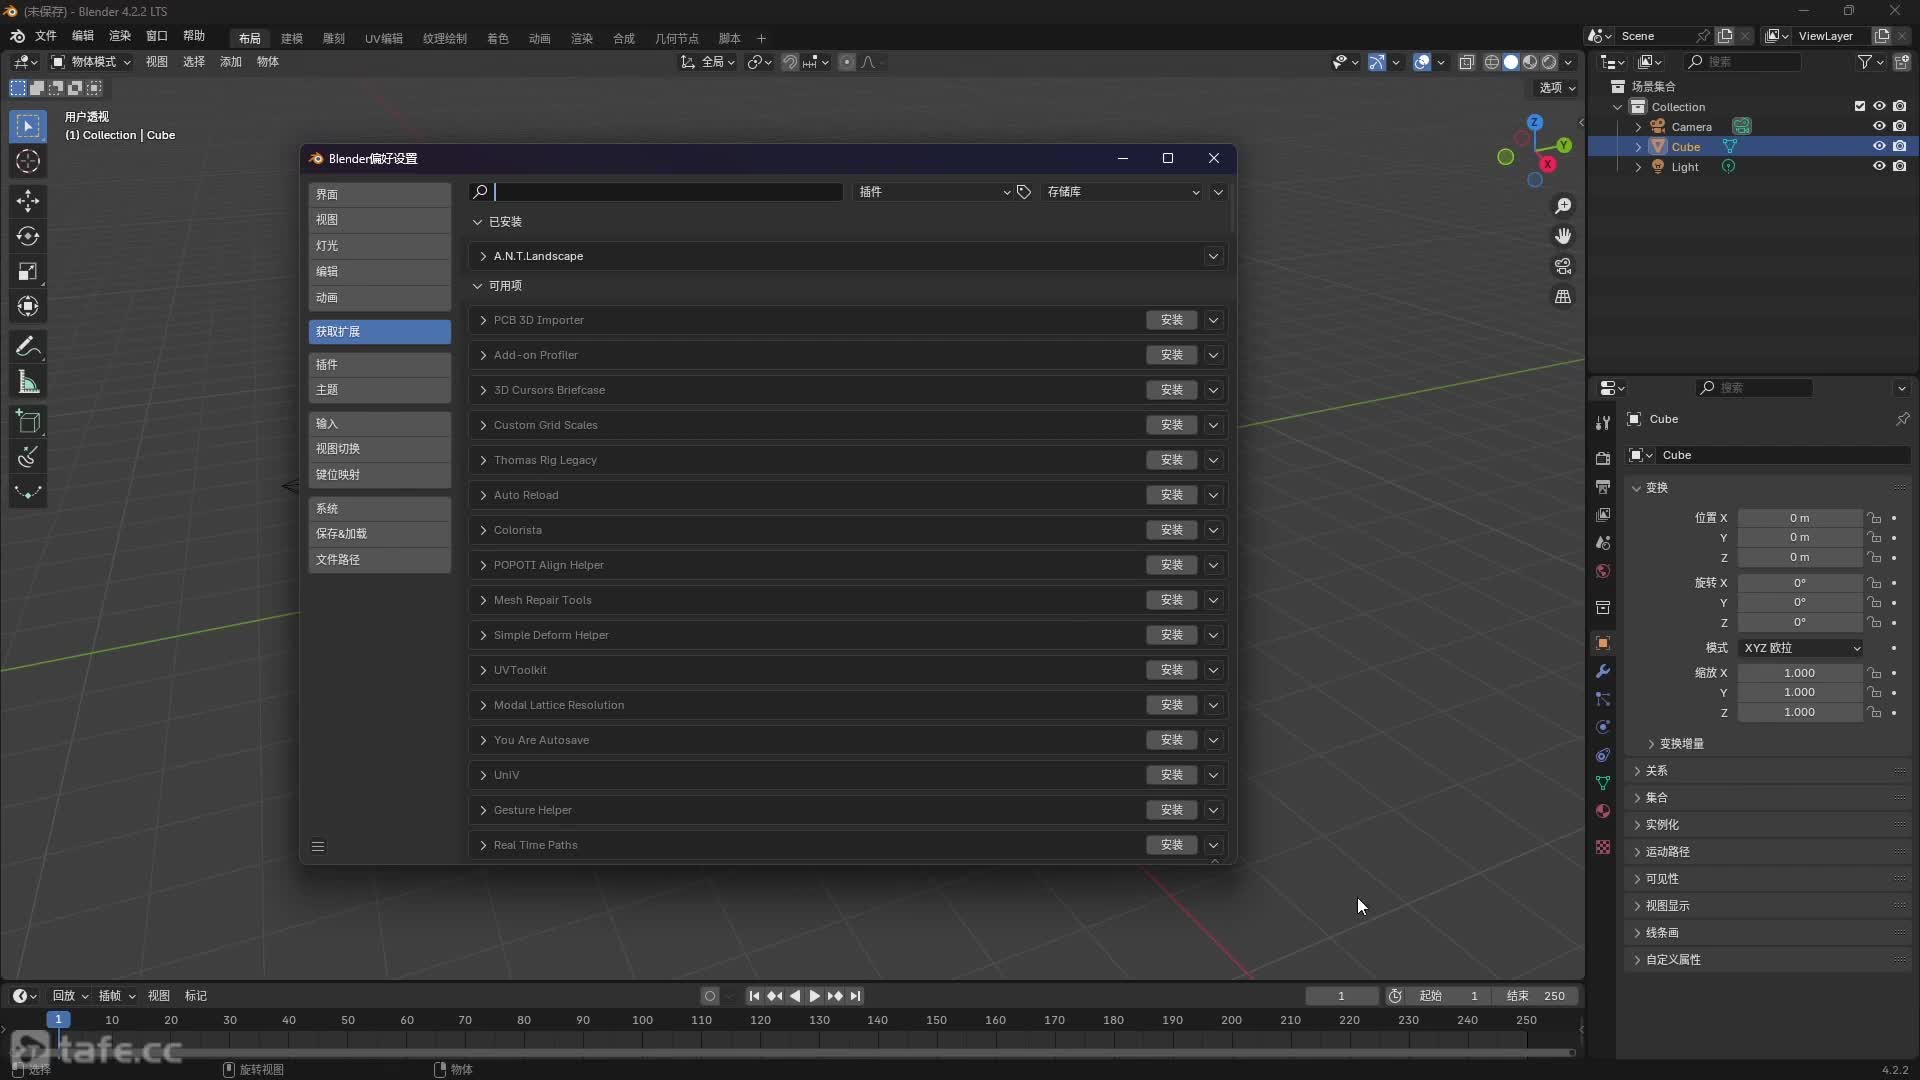The height and width of the screenshot is (1080, 1920).
Task: Open the Physics properties tab icon
Action: [1603, 727]
